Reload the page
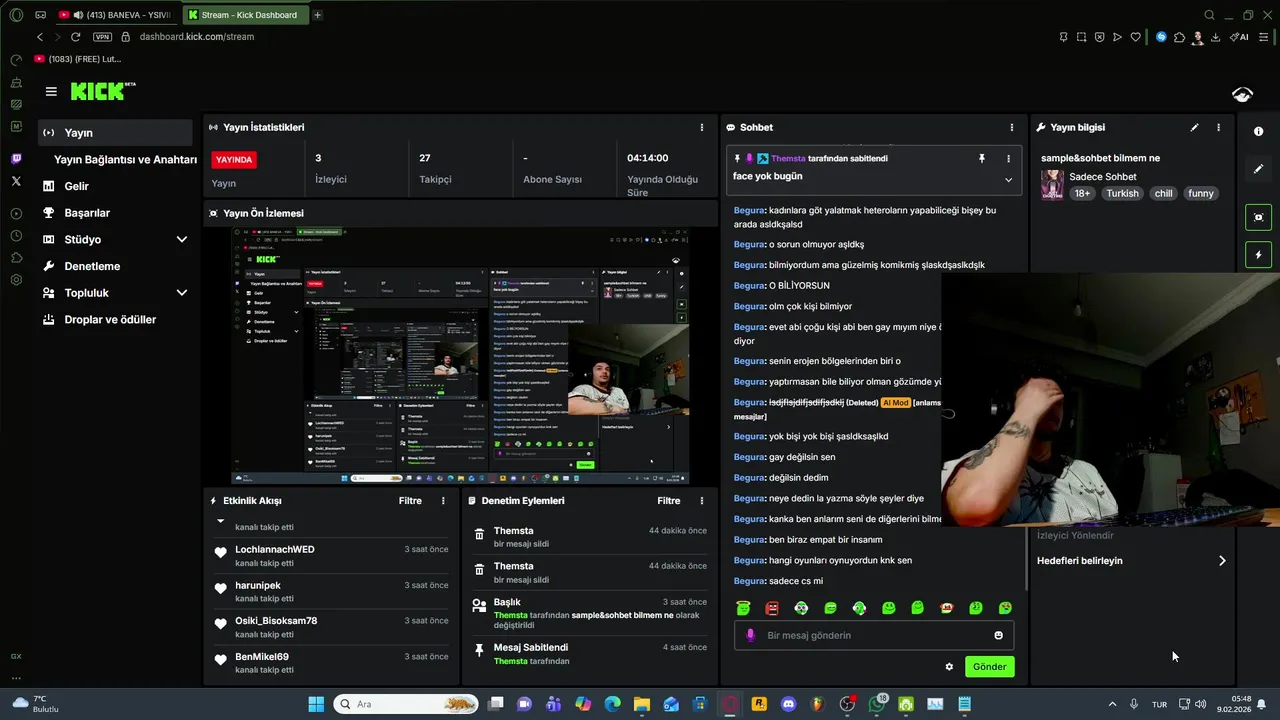The height and width of the screenshot is (720, 1280). coord(75,37)
